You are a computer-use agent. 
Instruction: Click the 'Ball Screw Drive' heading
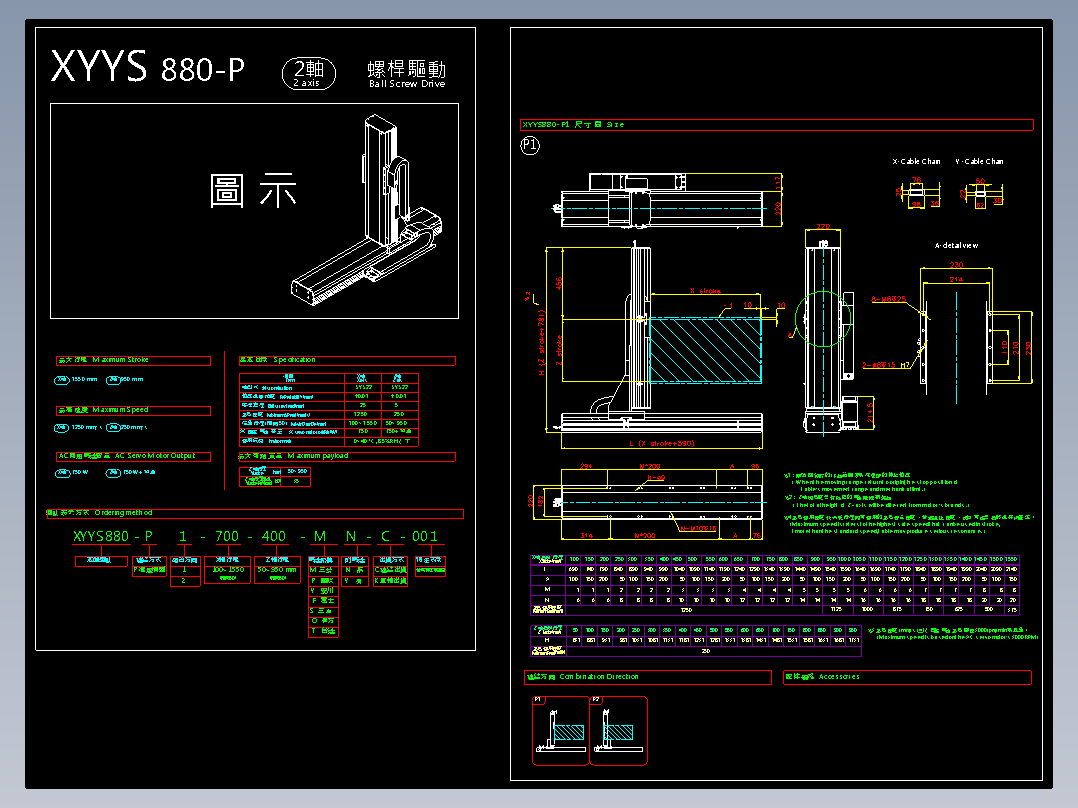pos(407,84)
